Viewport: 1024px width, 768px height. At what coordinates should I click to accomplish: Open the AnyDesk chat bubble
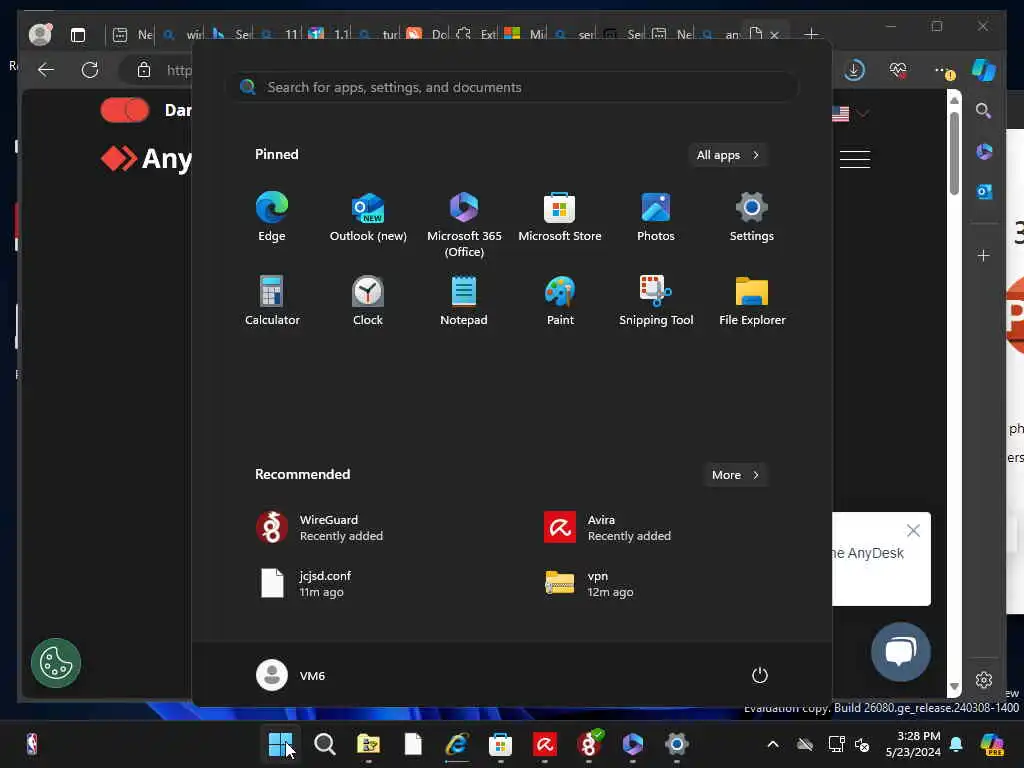click(901, 652)
